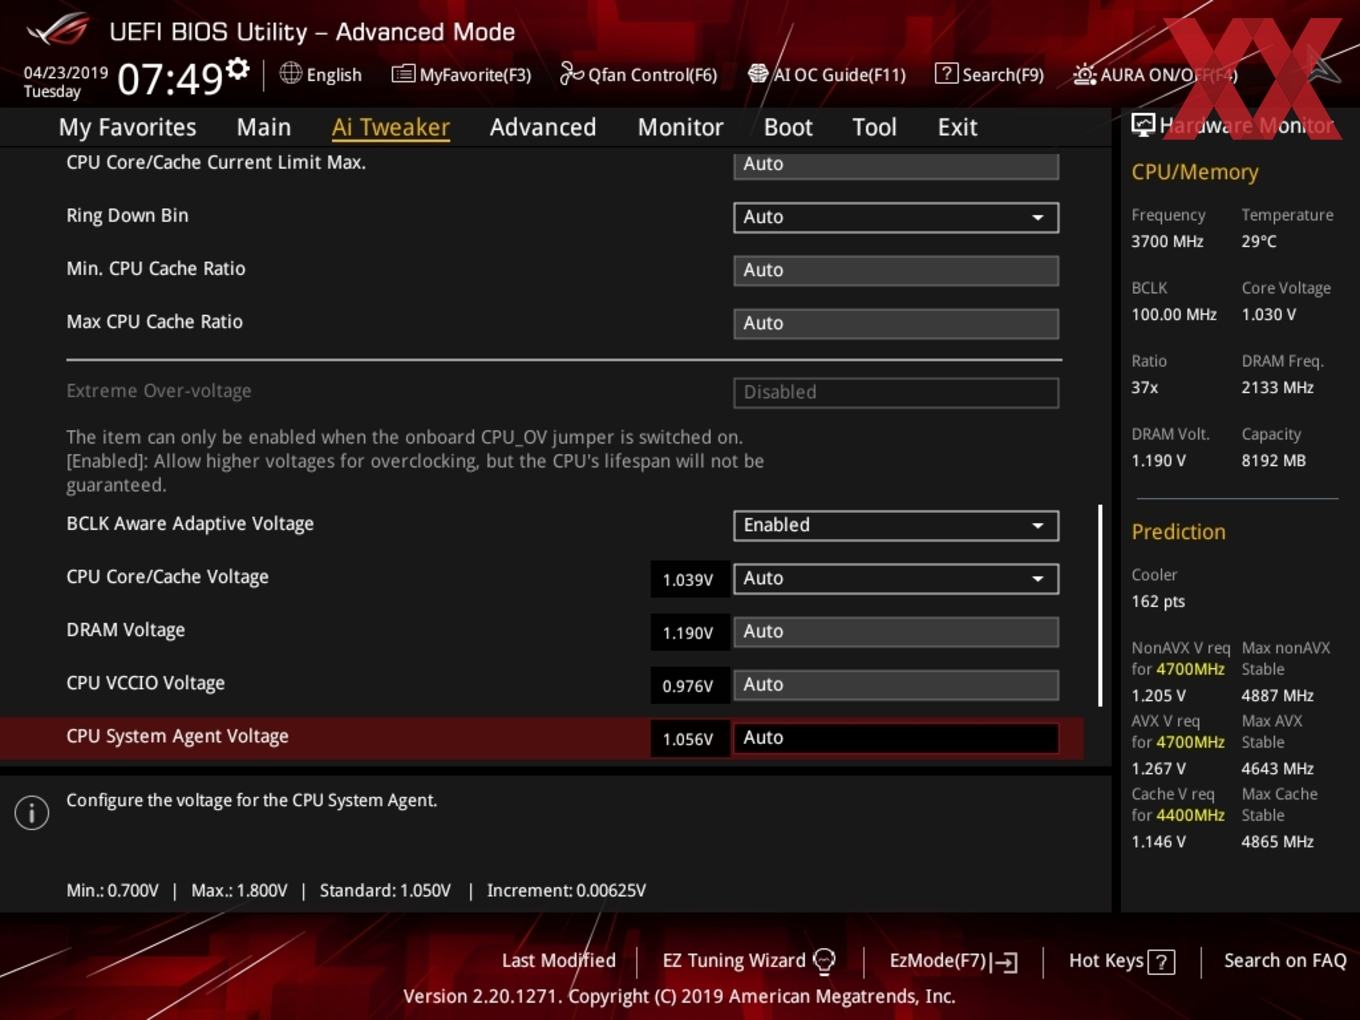Open the Advanced tab
Viewport: 1360px width, 1020px height.
pyautogui.click(x=543, y=127)
